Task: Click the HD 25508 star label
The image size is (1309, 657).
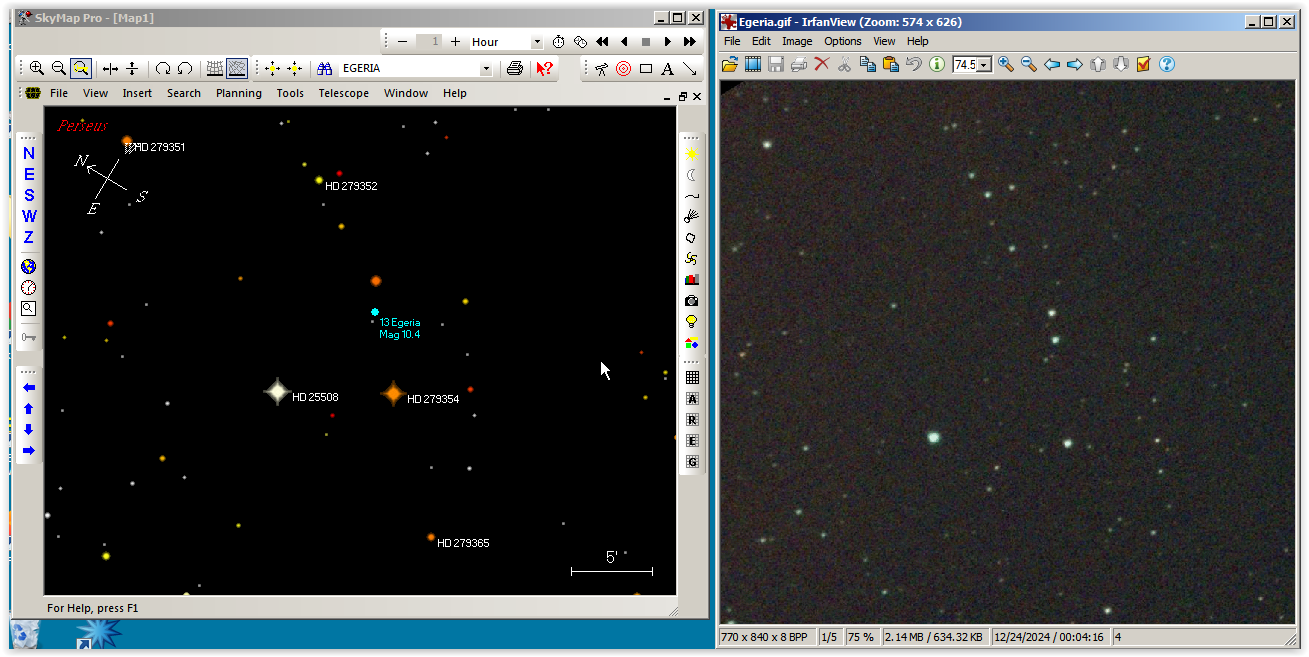Action: [315, 397]
